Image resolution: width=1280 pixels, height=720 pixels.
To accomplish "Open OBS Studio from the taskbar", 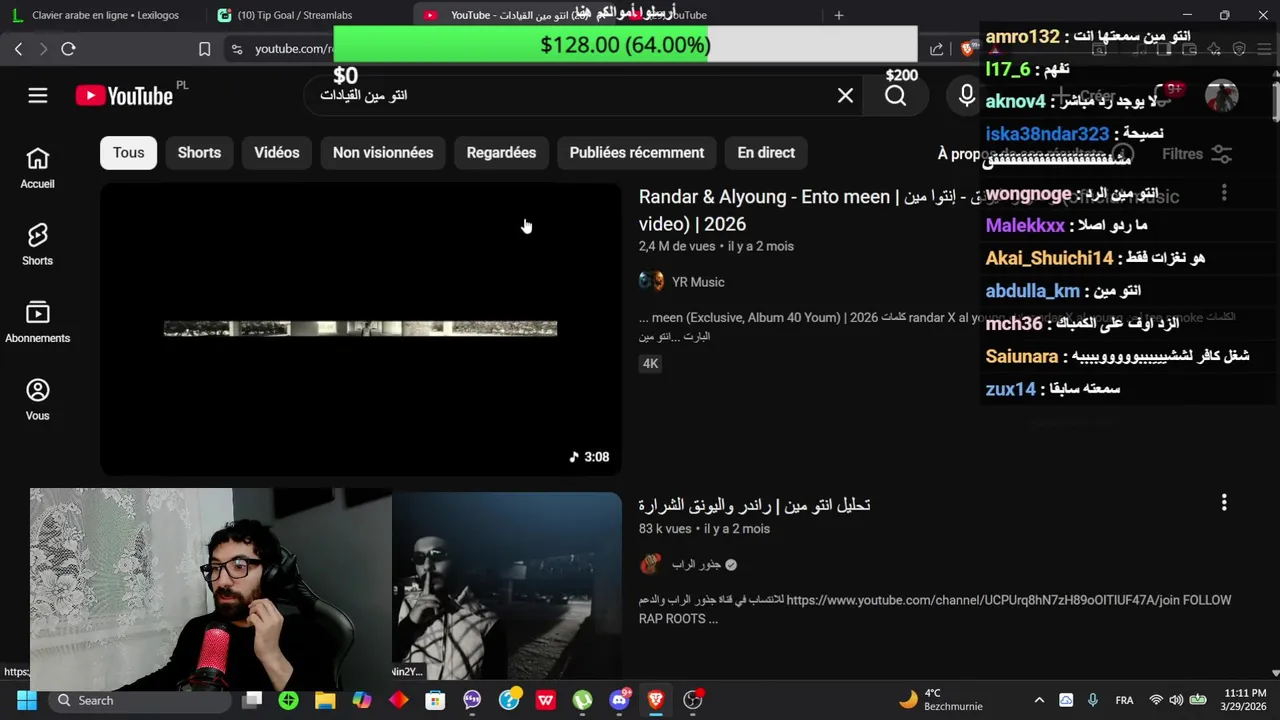I will coord(692,700).
